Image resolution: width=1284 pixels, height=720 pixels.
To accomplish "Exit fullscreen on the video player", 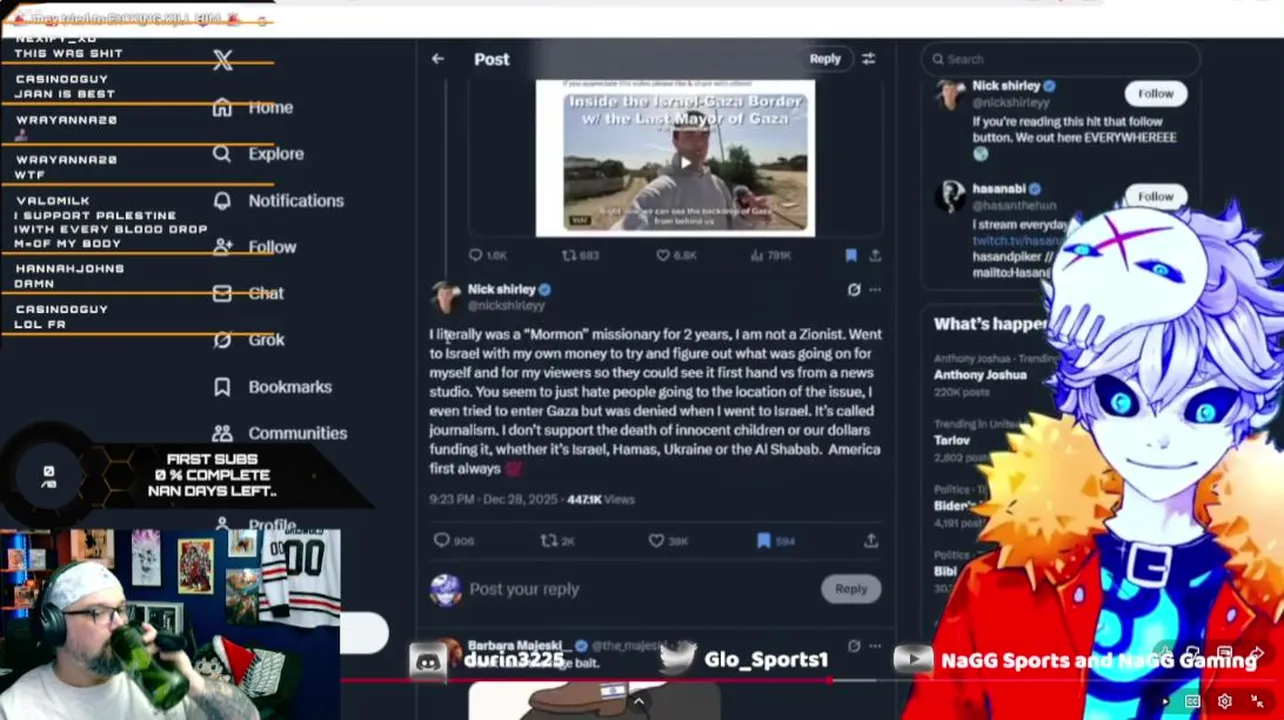I will 1257,702.
